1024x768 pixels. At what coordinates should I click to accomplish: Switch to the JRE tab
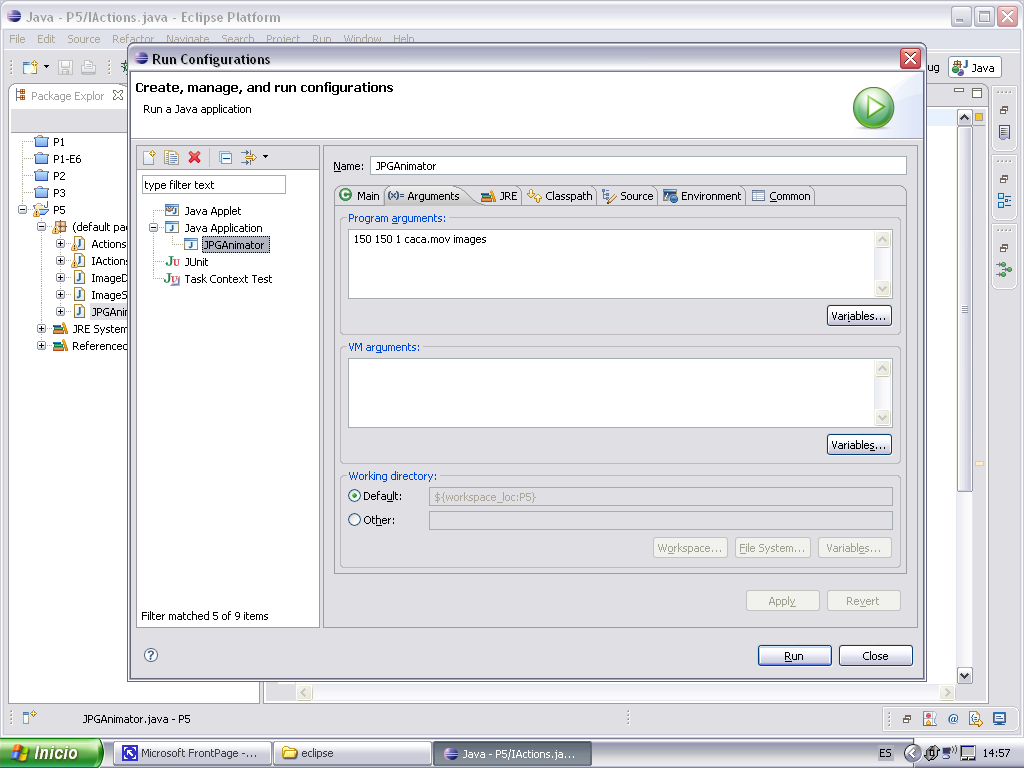click(x=499, y=196)
